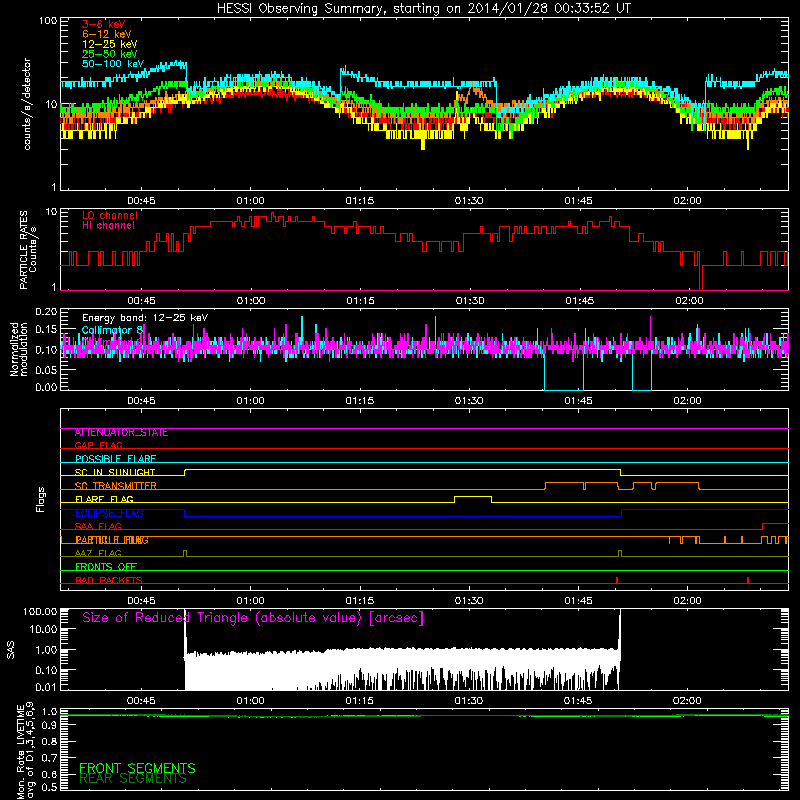Screen dimensions: 800x800
Task: Click the 0.20 tick on modulation axis
Action: coord(46,311)
